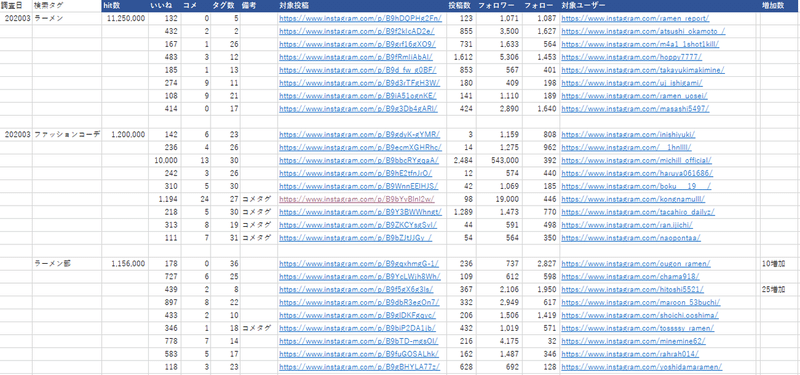Open post link B9YcLWjh8Wh
Image resolution: width=800 pixels, height=375 pixels.
[x=360, y=277]
